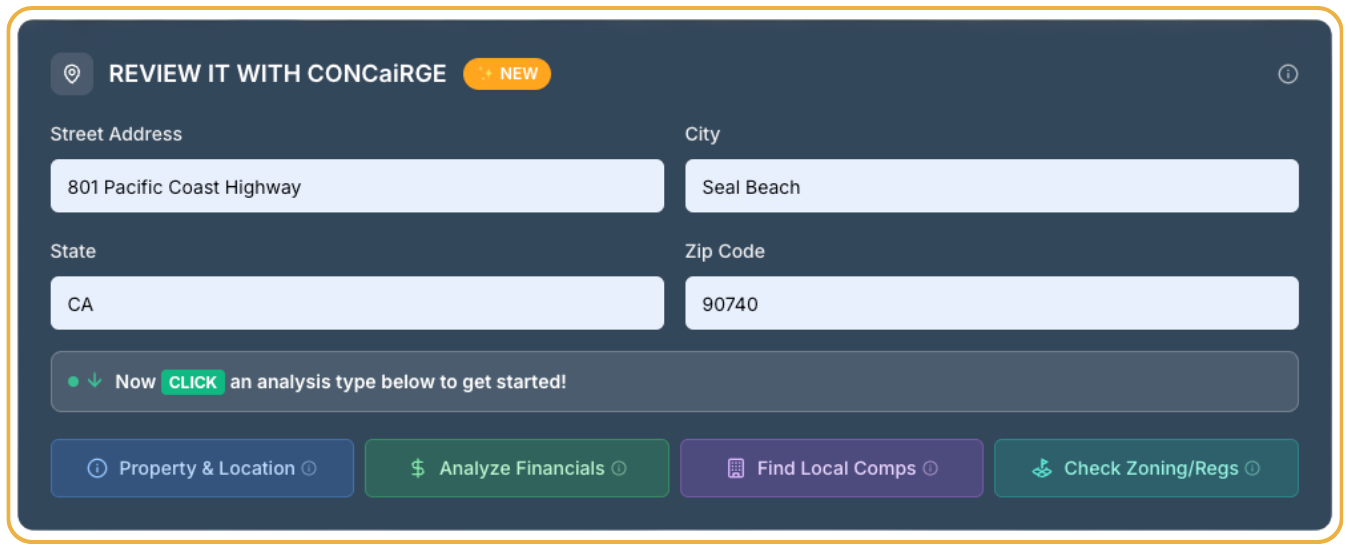
Task: Click the zoning layers icon on Check Zoning/Regs
Action: 1042,468
